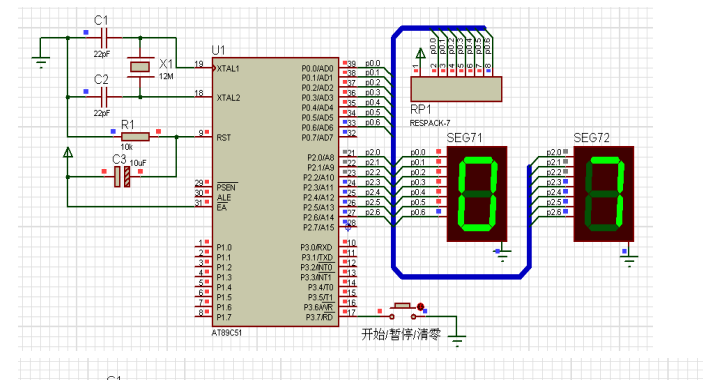Select the SEG71 seven-segment display
The image size is (707, 380).
pos(477,194)
